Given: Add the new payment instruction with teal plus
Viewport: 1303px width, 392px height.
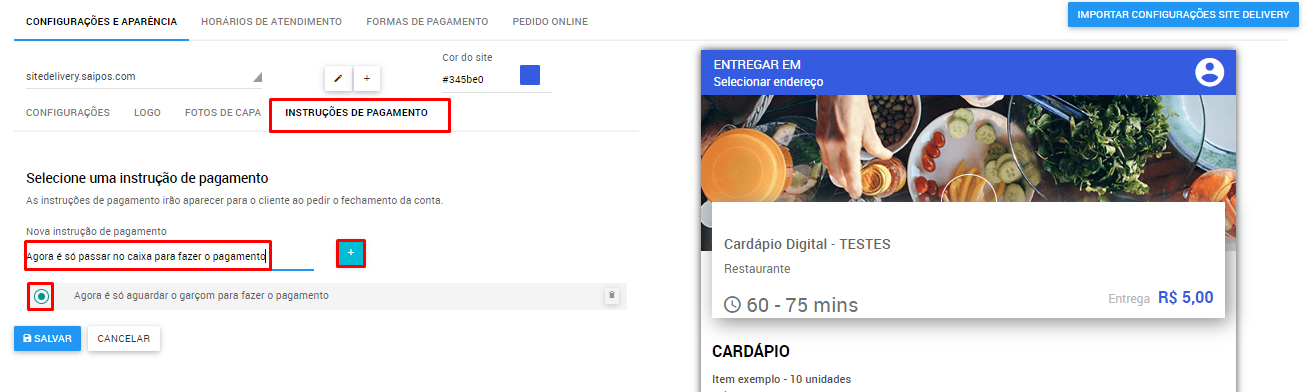Looking at the screenshot, I should [351, 254].
